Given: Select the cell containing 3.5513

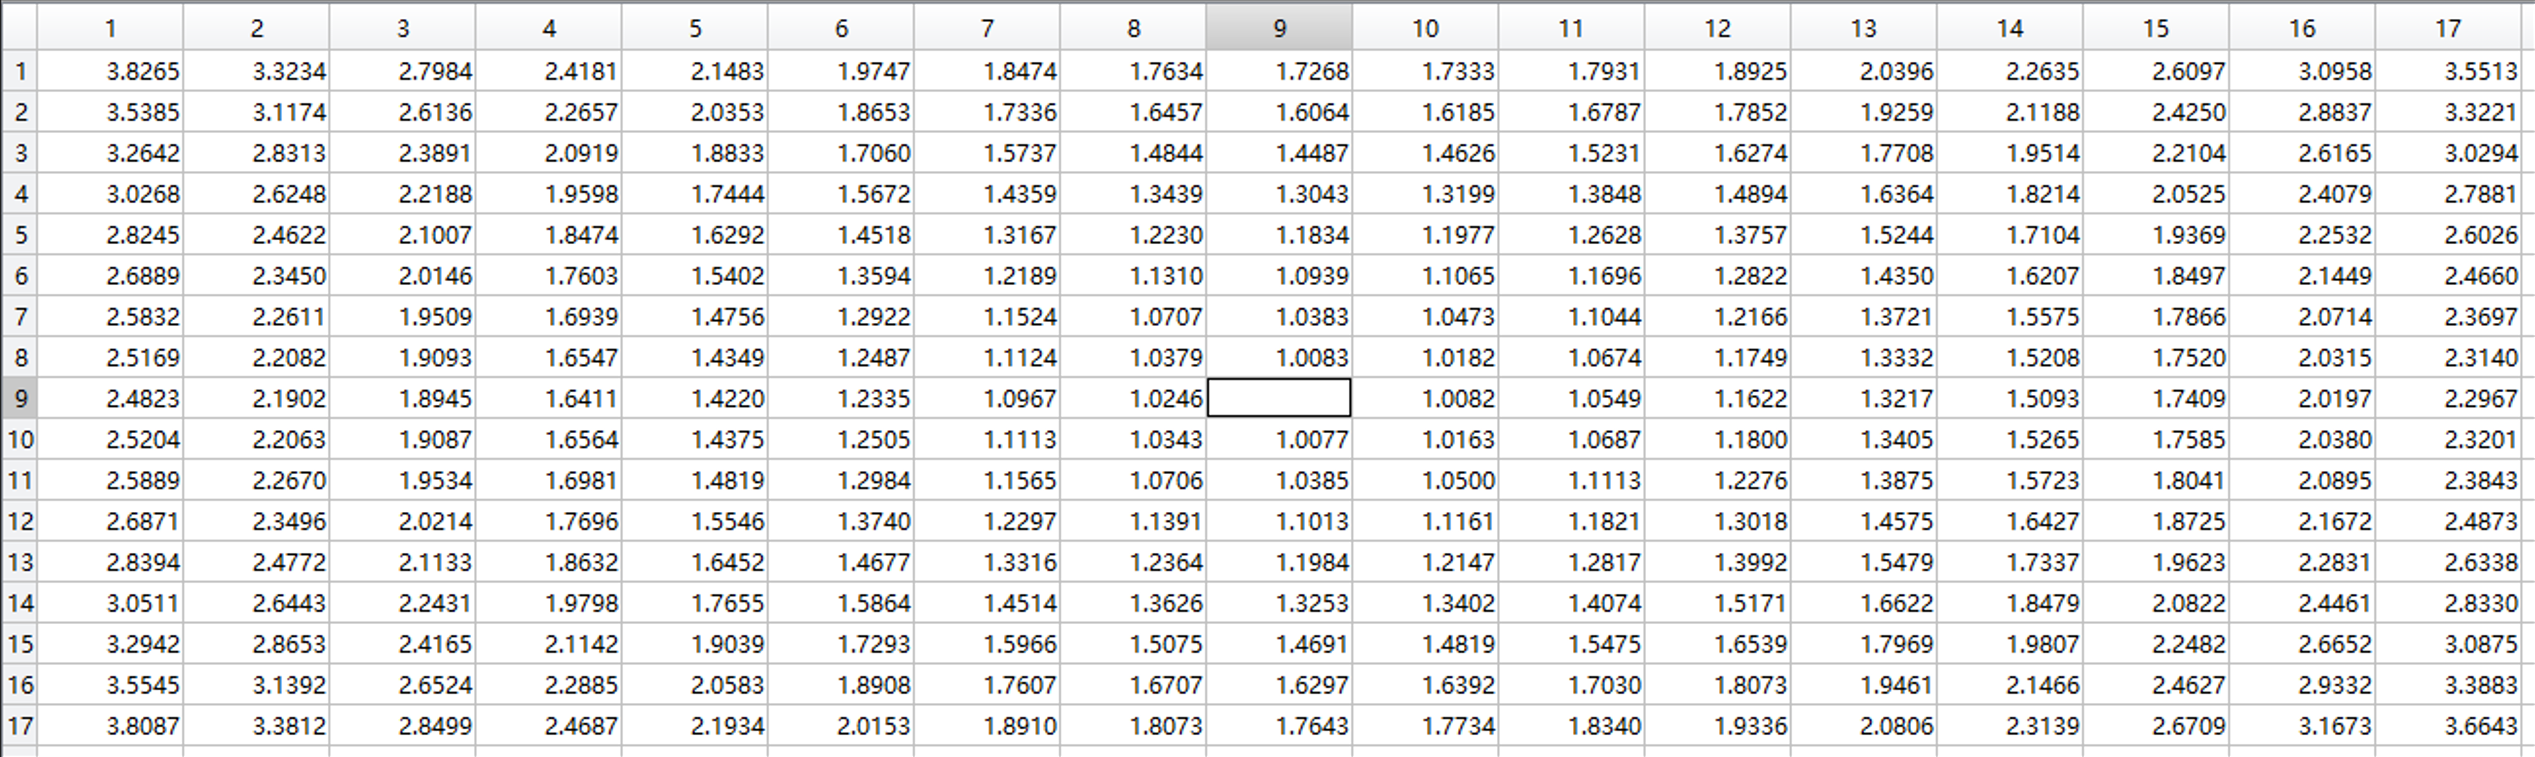Looking at the screenshot, I should pos(2447,71).
